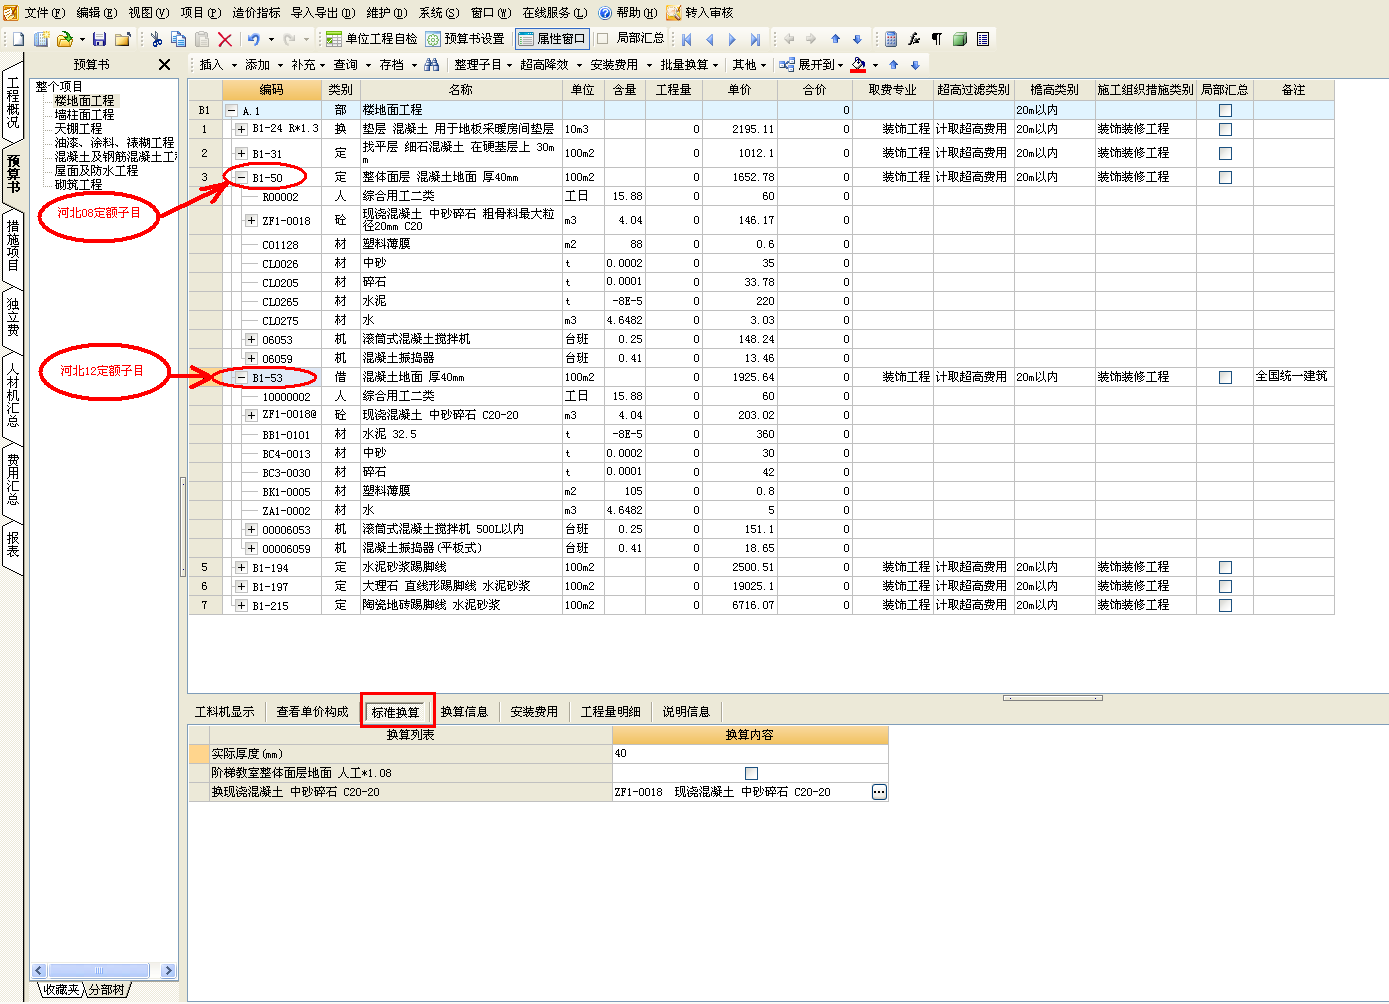1389x1004 pixels.
Task: Go to previous record blue arrow
Action: [710, 39]
